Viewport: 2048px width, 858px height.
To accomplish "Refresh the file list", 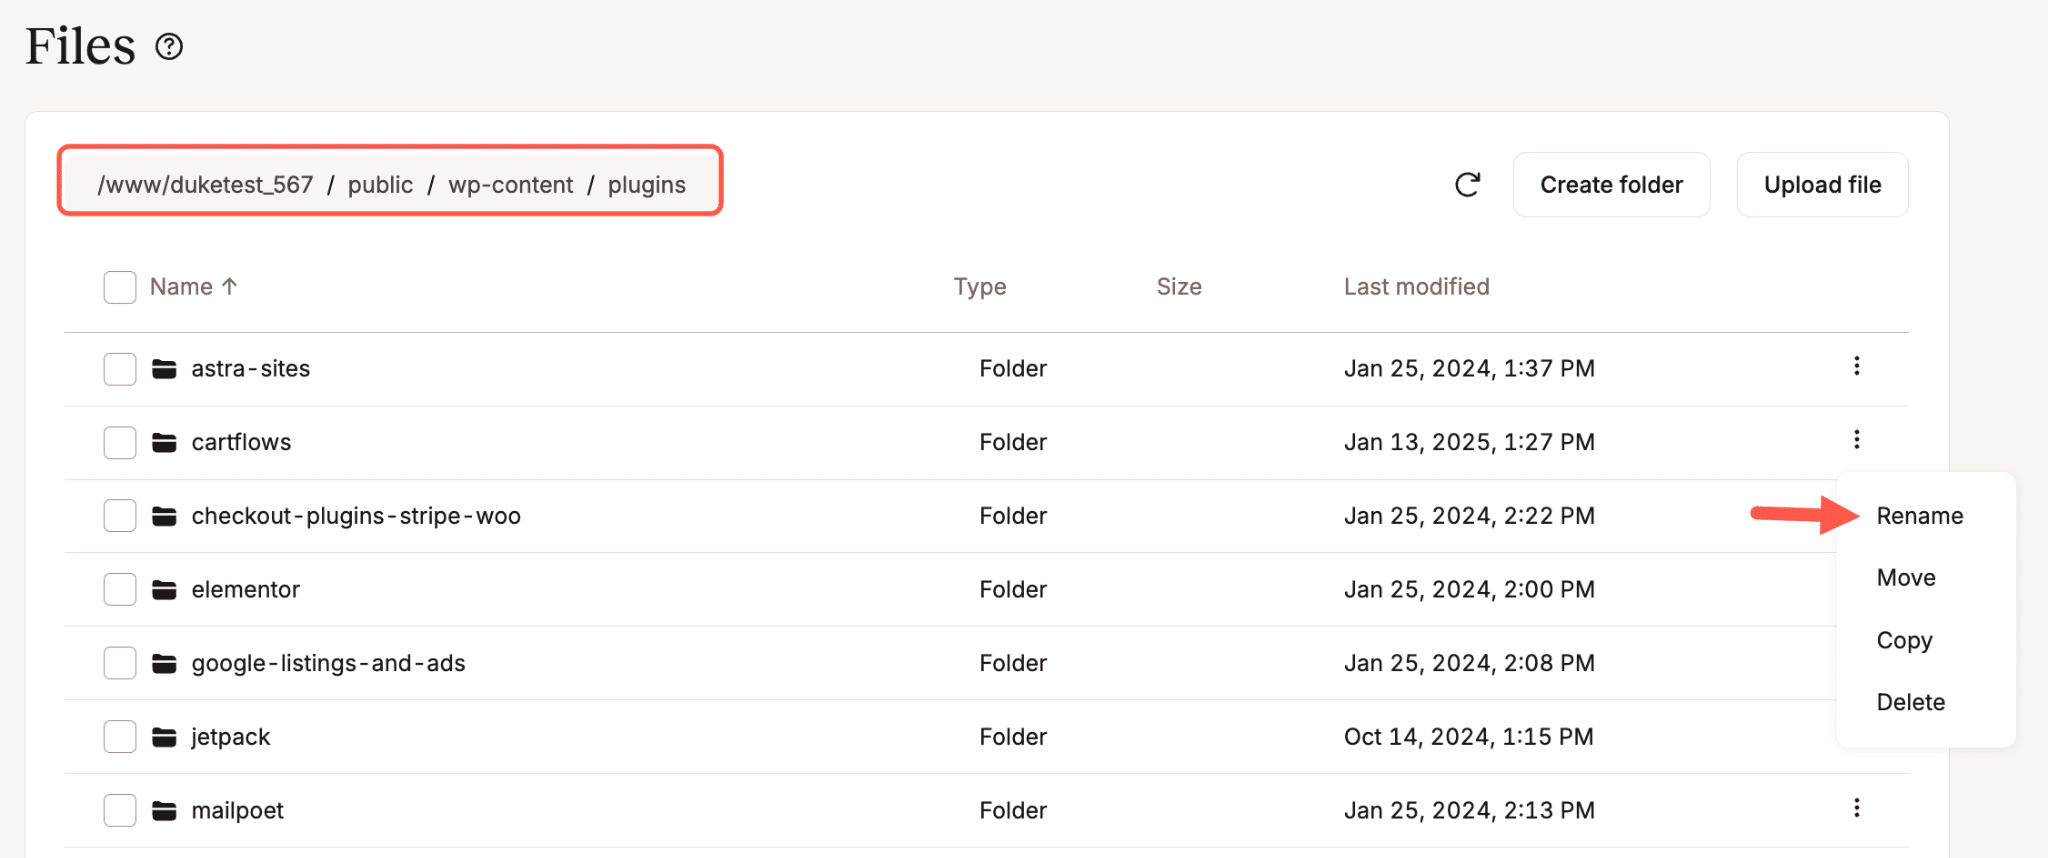I will pyautogui.click(x=1467, y=184).
